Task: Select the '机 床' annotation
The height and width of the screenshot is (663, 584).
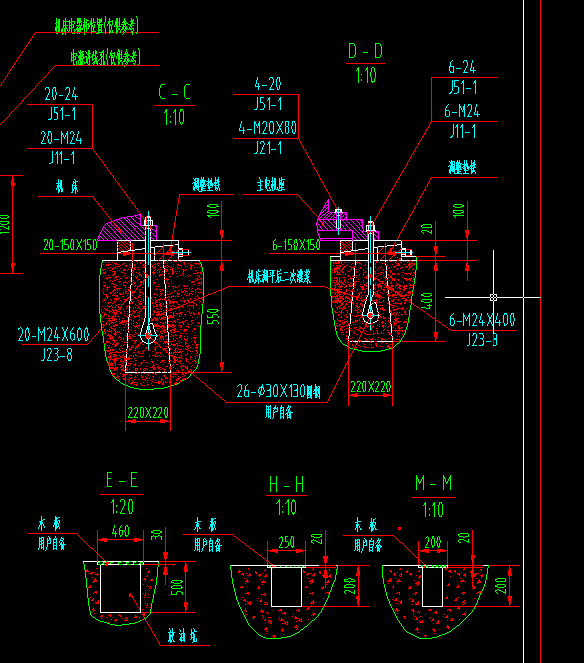Action: point(67,186)
